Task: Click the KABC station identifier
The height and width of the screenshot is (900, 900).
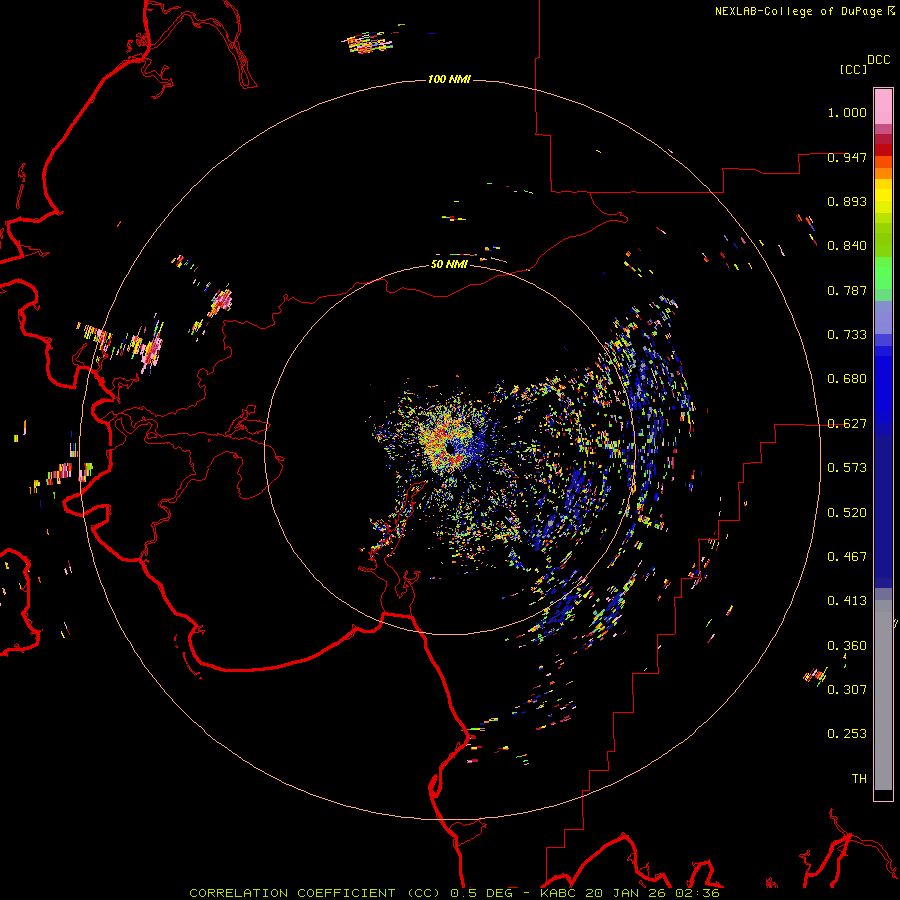Action: coord(557,893)
